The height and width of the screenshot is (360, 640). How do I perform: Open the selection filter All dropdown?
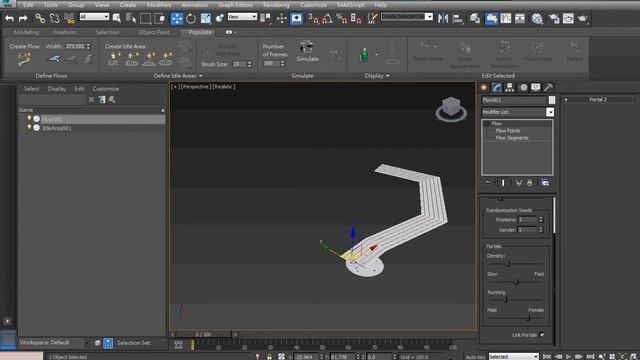pos(94,17)
